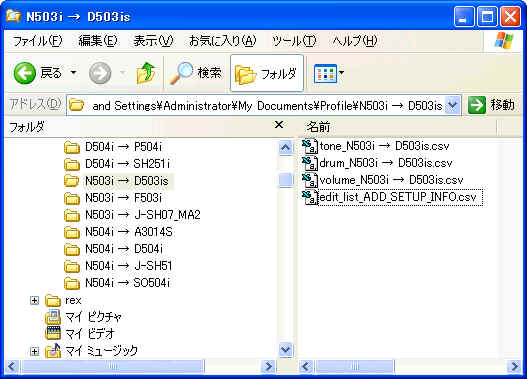Click the Windows flag logo

point(503,41)
